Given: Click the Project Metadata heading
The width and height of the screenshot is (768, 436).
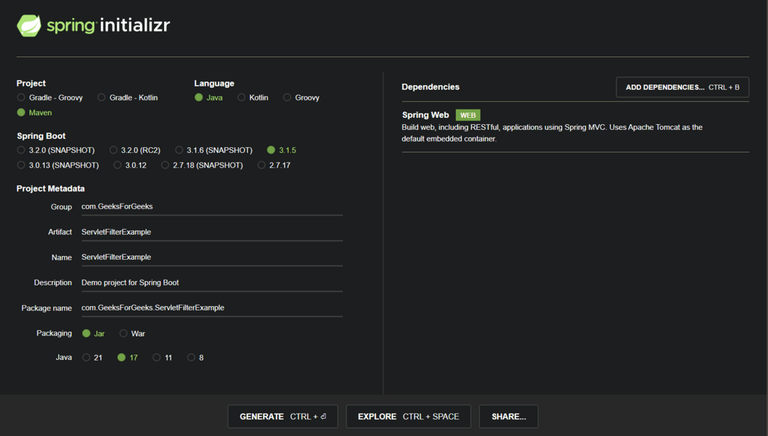Looking at the screenshot, I should click(50, 189).
